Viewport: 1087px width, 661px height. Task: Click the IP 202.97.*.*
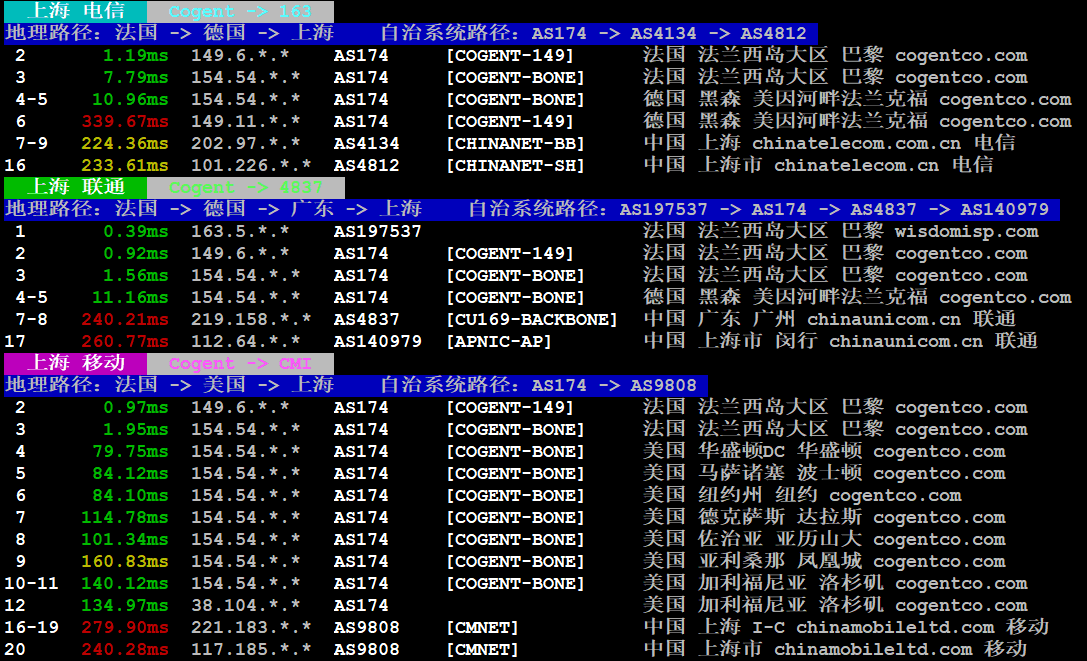pyautogui.click(x=245, y=144)
